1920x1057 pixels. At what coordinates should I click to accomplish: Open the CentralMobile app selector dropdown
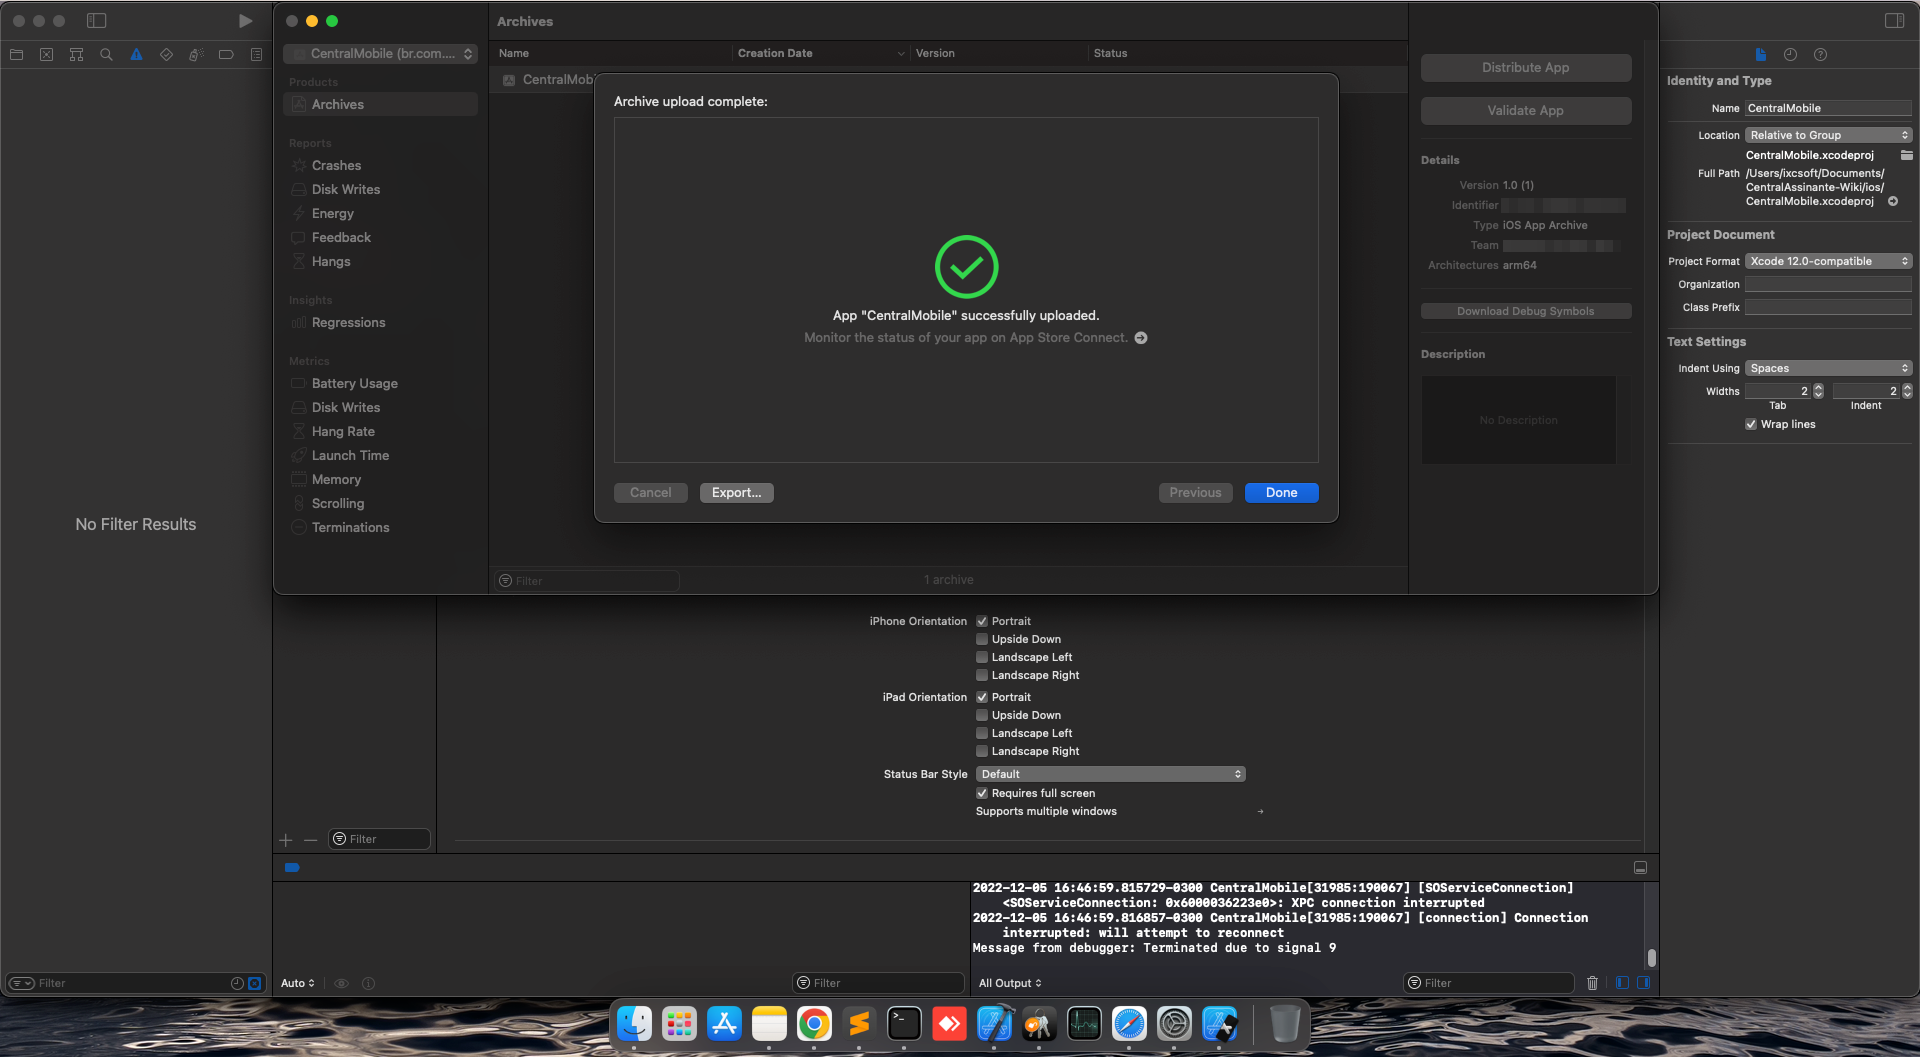pos(380,54)
